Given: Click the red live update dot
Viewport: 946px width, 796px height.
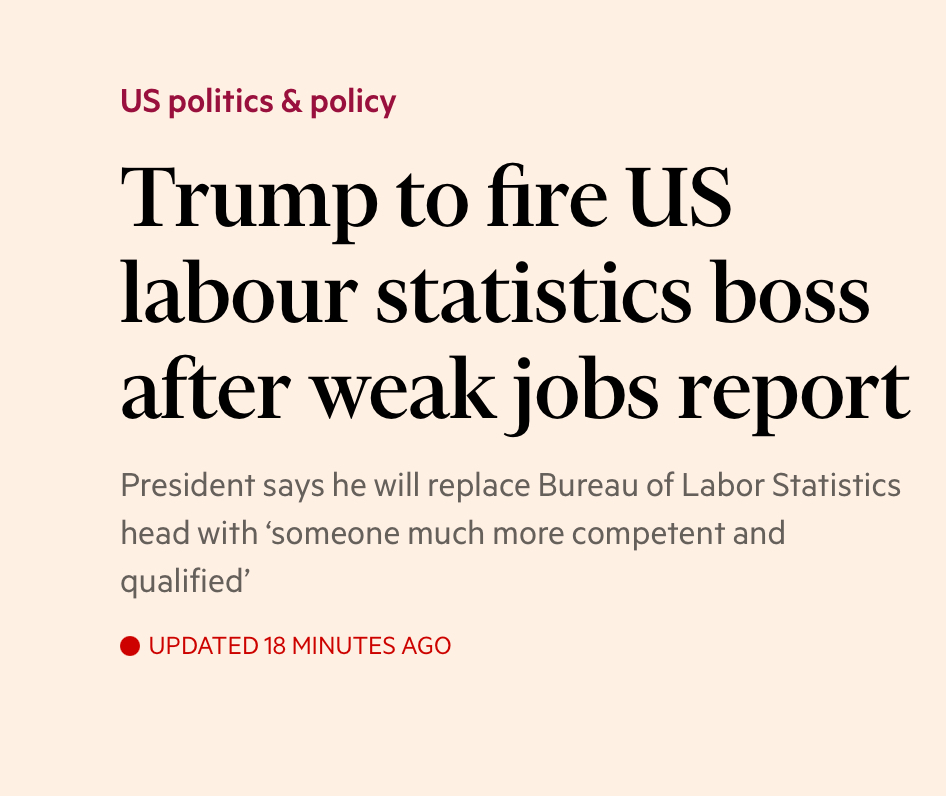Looking at the screenshot, I should (x=129, y=646).
